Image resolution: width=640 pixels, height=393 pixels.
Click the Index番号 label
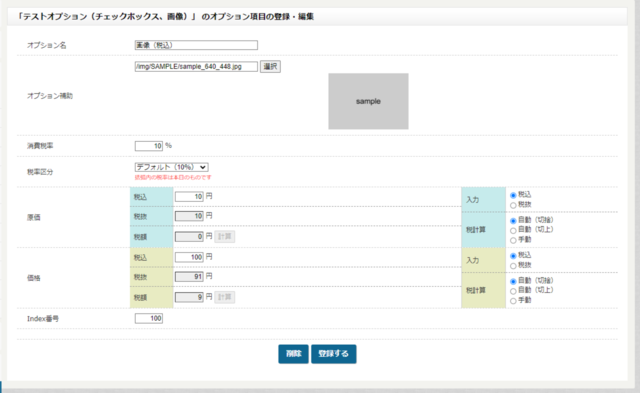coord(43,319)
